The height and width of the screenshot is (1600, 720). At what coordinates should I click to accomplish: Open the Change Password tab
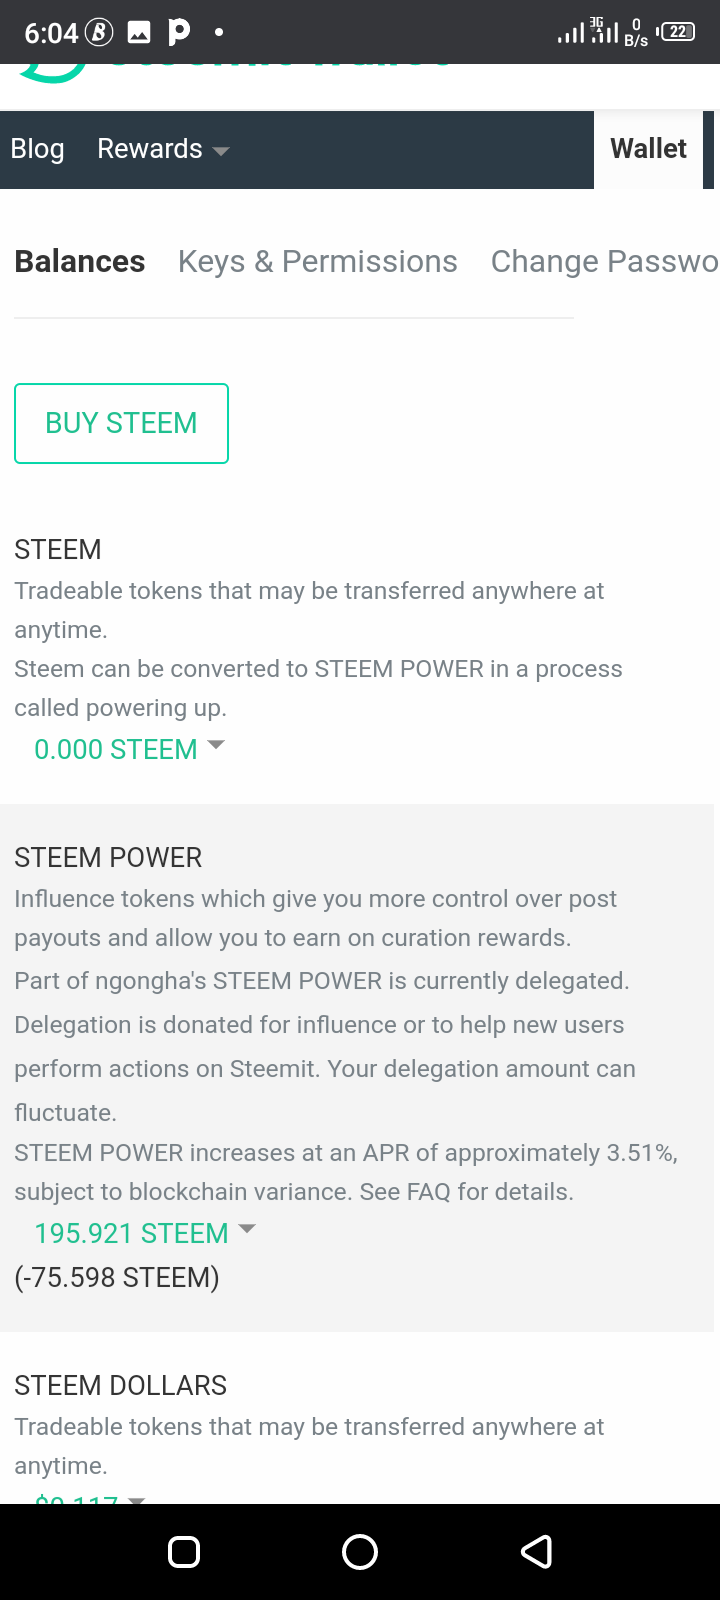(x=604, y=262)
